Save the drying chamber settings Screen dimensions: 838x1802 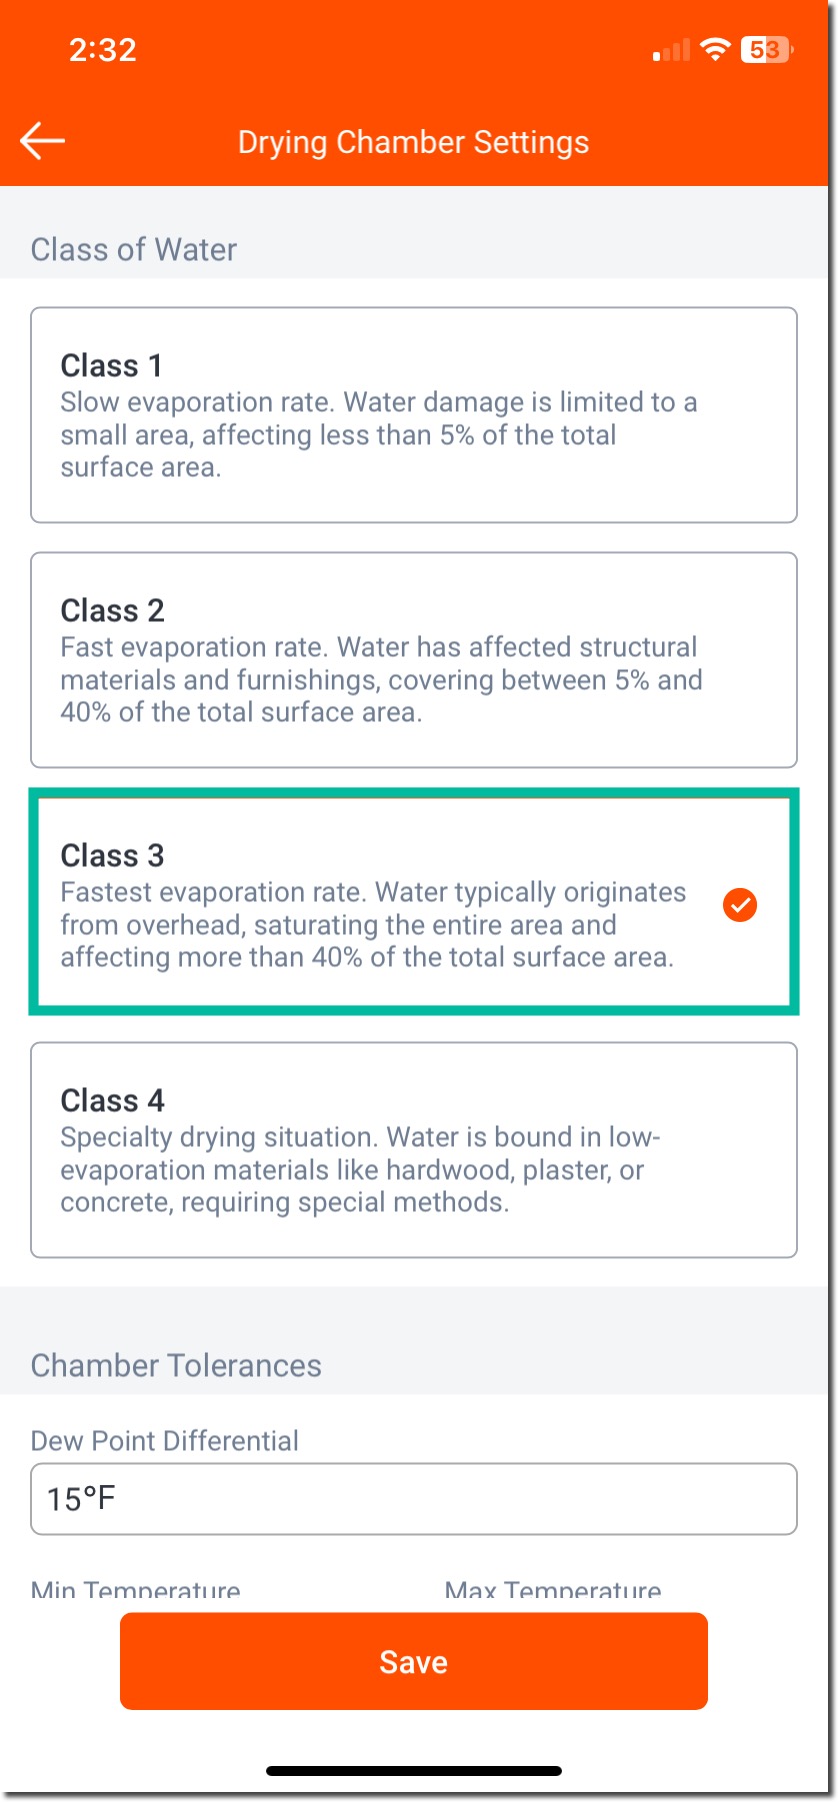[x=414, y=1661]
